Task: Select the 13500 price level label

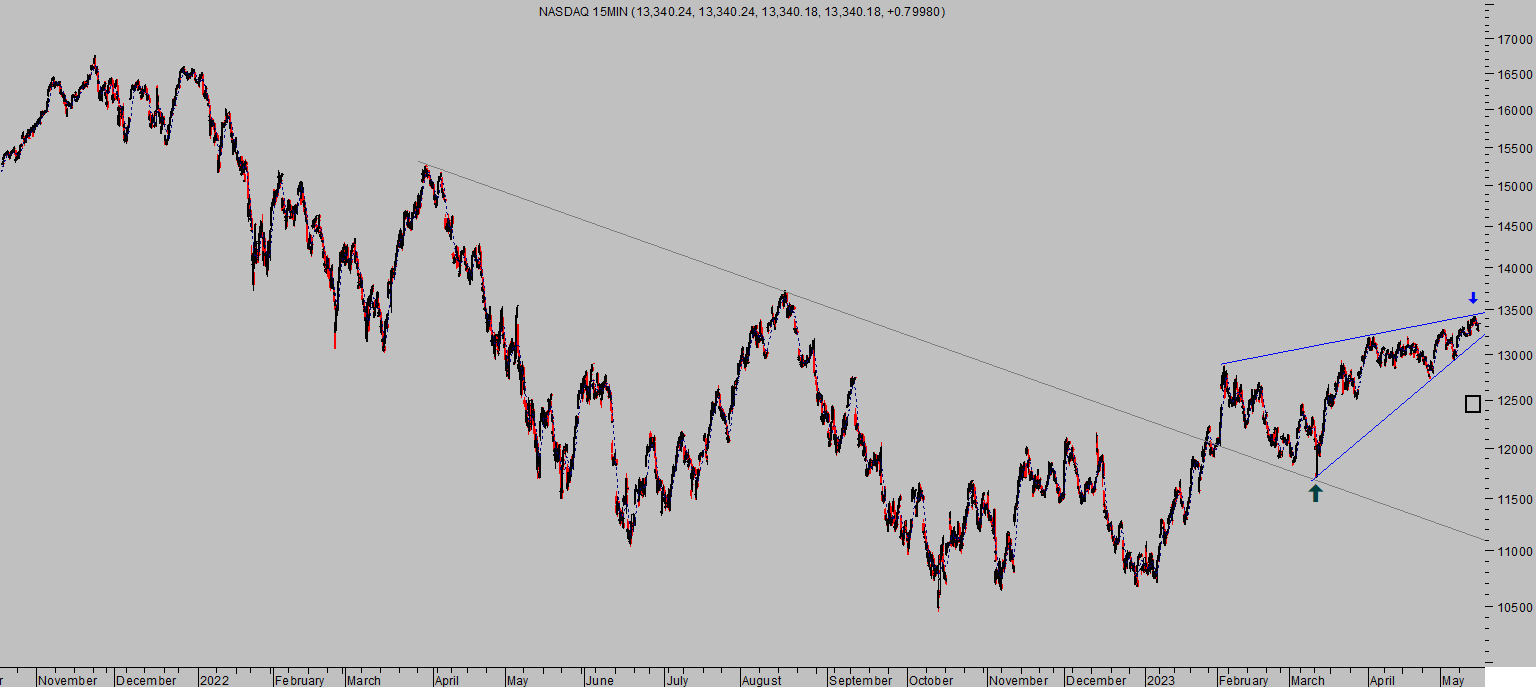Action: [1516, 311]
